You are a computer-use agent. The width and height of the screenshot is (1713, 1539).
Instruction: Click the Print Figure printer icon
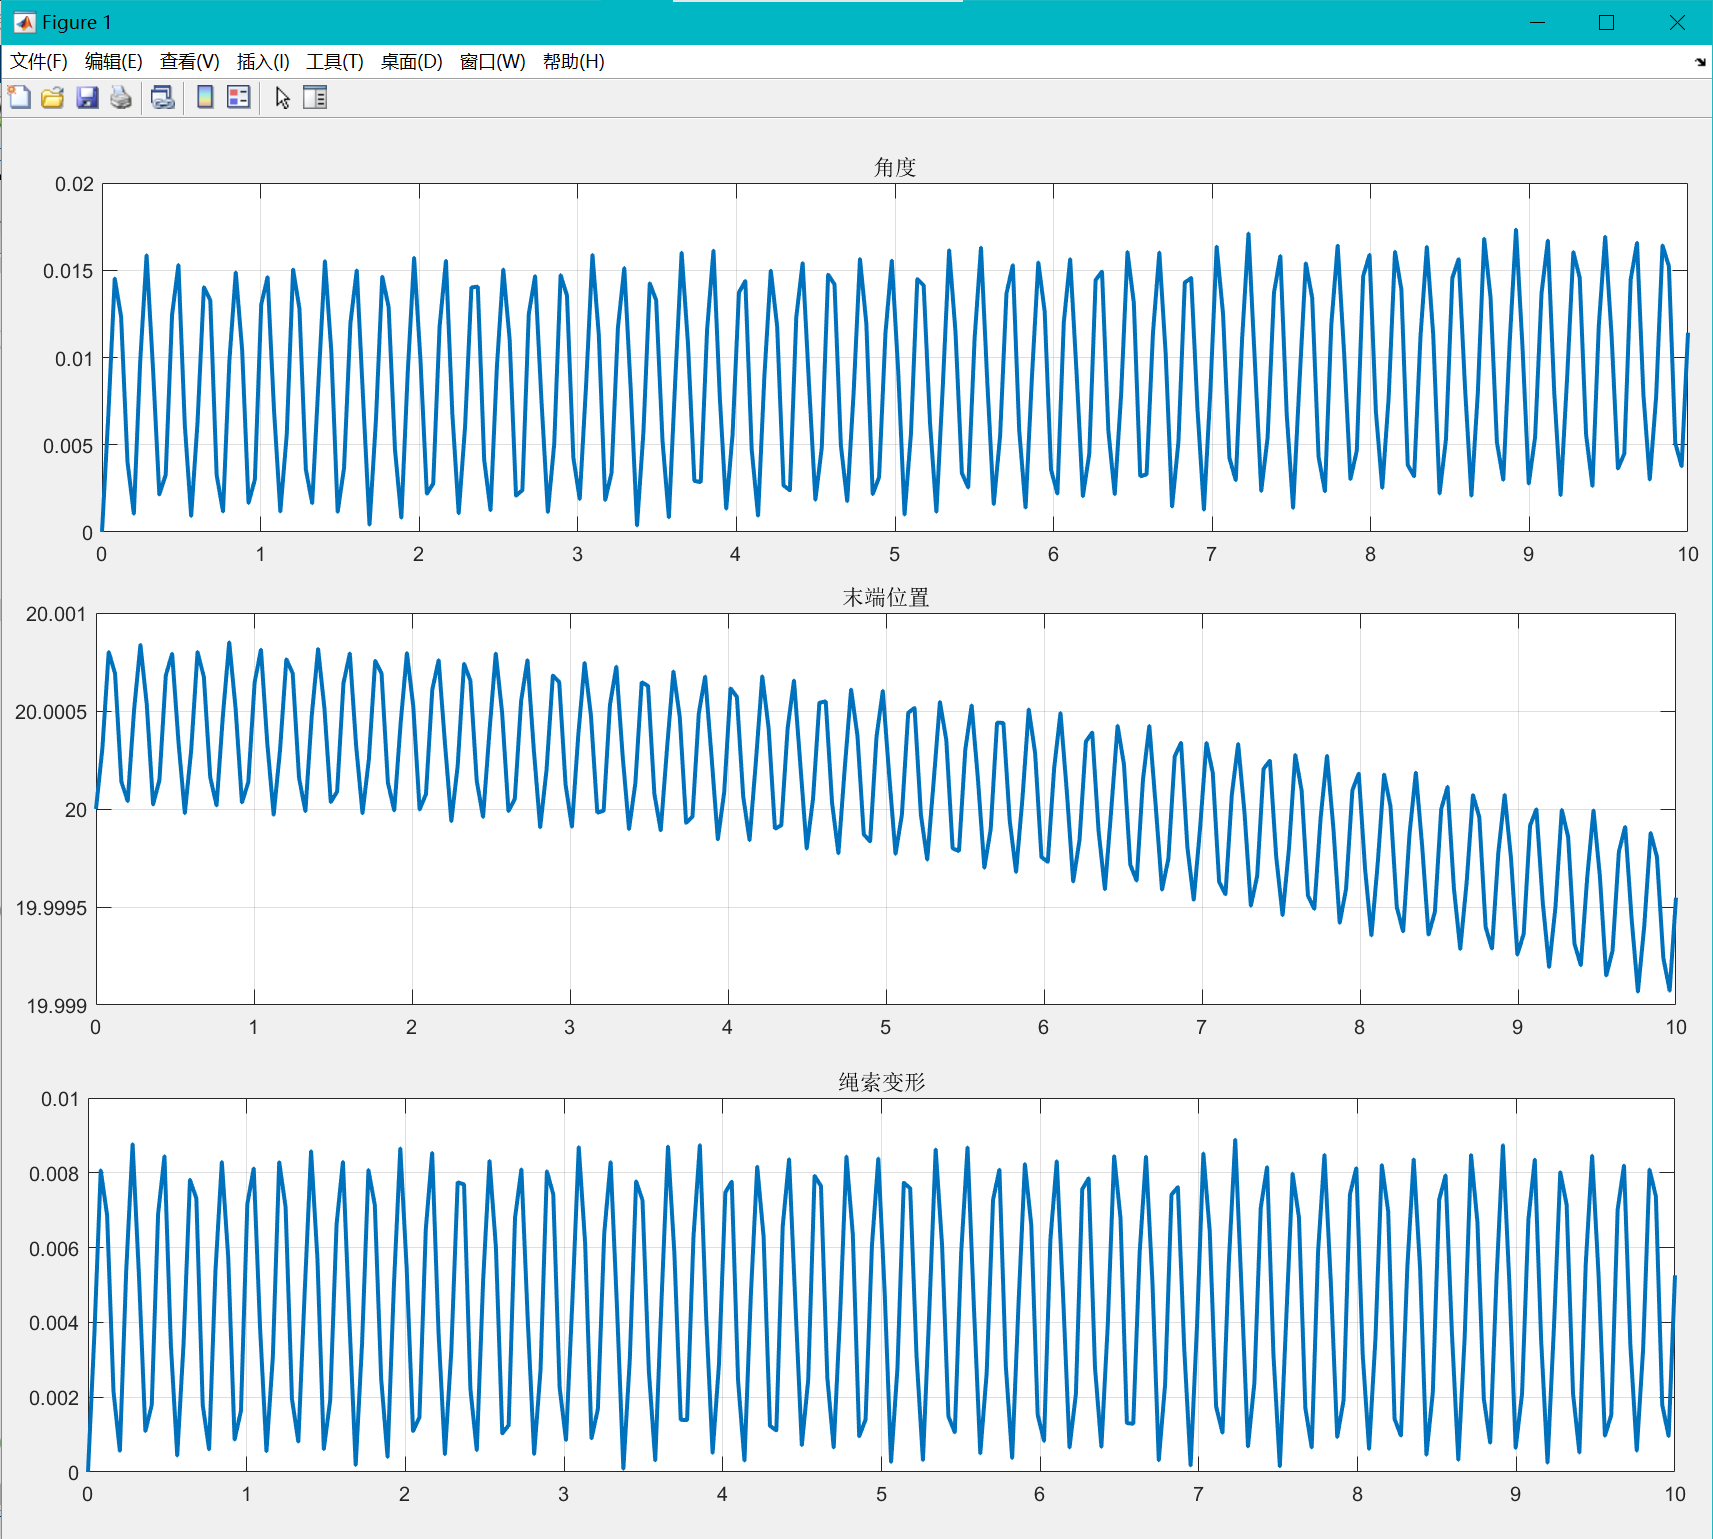[x=121, y=97]
